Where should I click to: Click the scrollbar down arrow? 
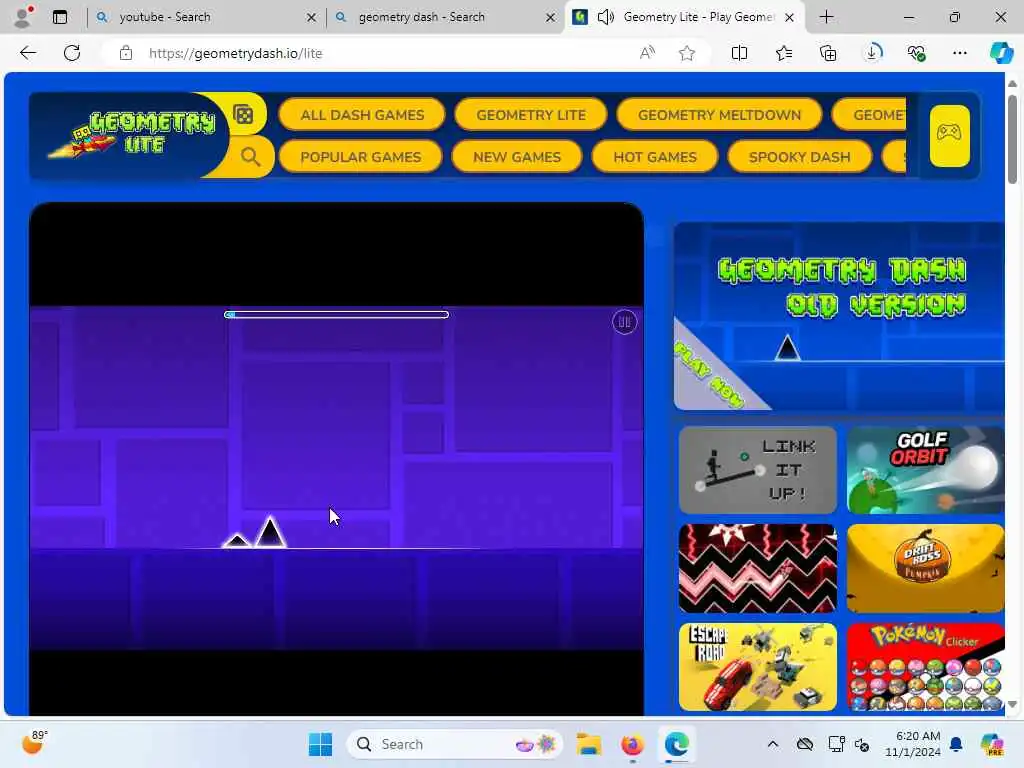[x=1012, y=705]
